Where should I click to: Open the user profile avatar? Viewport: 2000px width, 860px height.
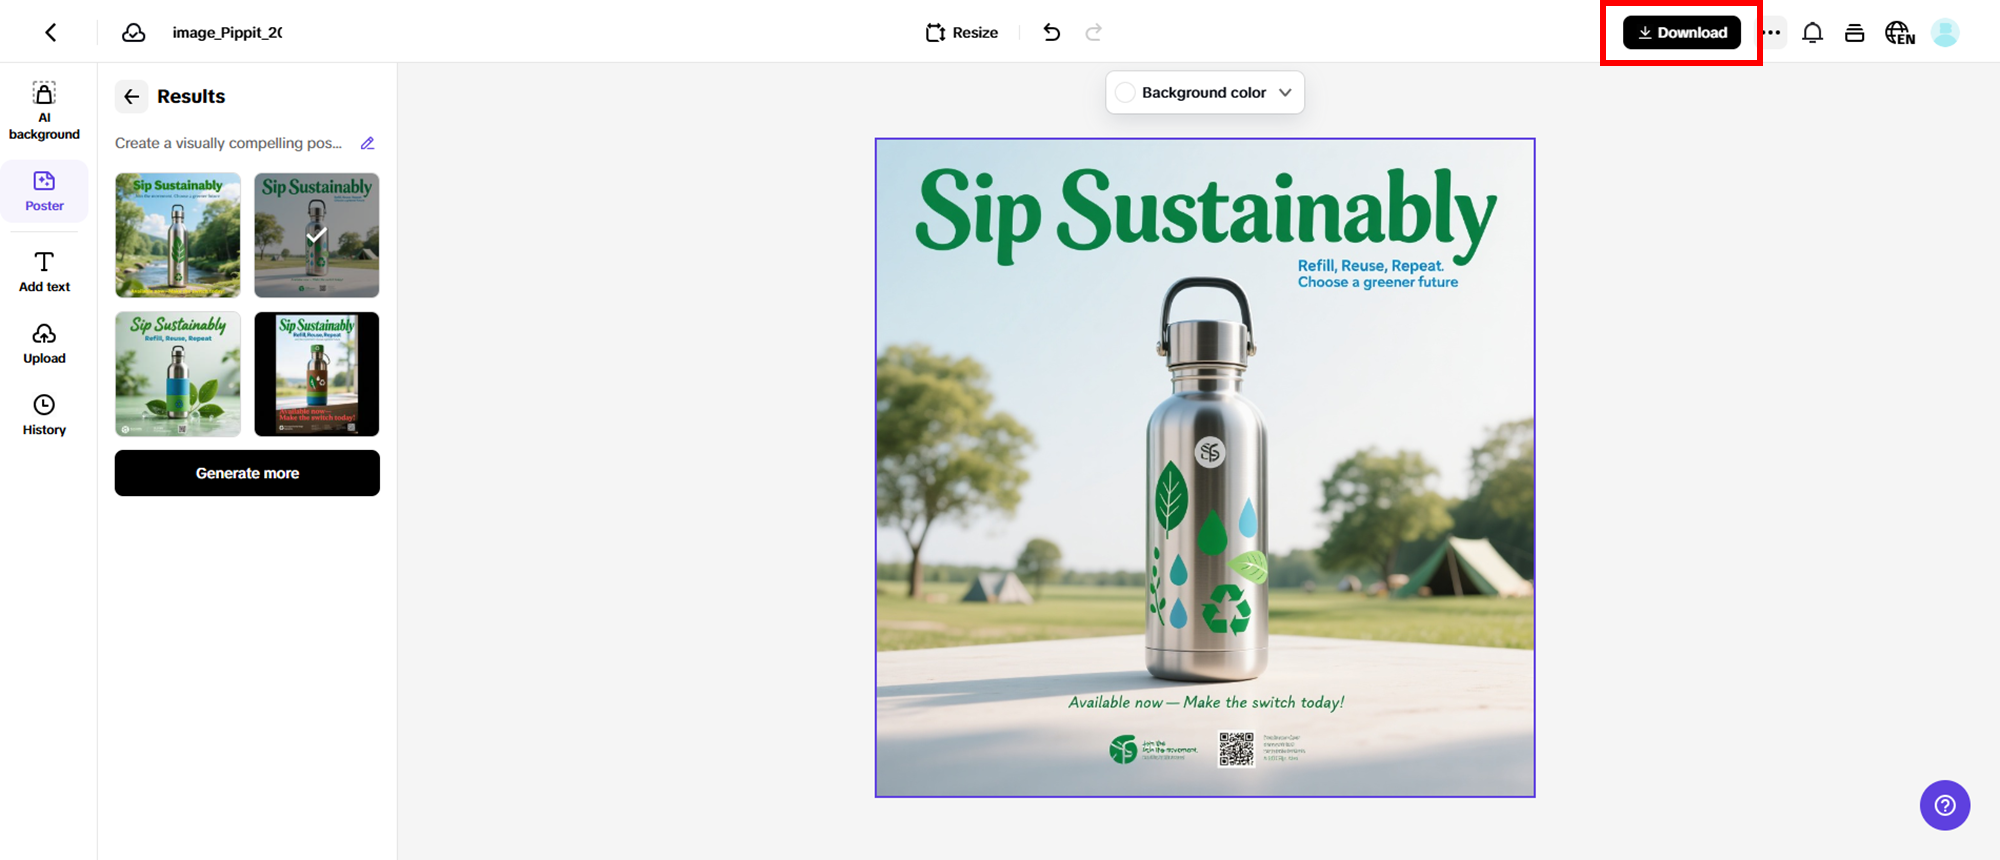pos(1944,33)
